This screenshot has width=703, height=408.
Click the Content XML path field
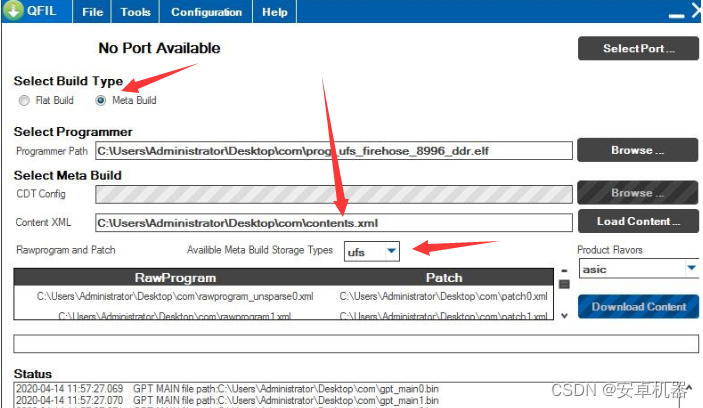click(334, 223)
